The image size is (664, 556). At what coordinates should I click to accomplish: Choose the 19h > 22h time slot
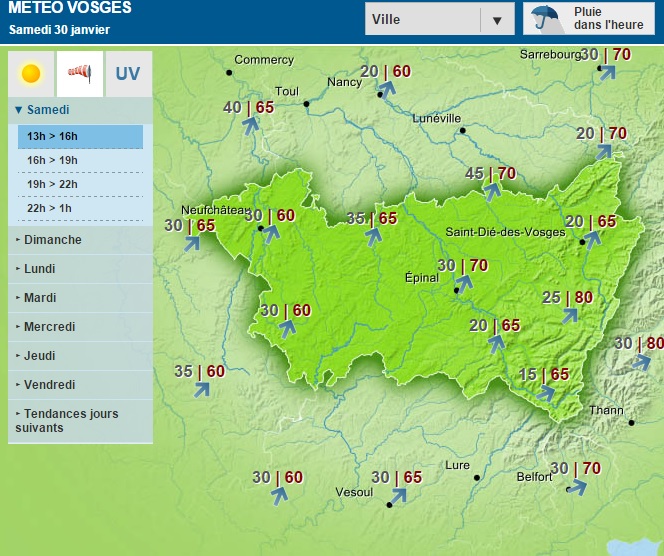coord(80,184)
